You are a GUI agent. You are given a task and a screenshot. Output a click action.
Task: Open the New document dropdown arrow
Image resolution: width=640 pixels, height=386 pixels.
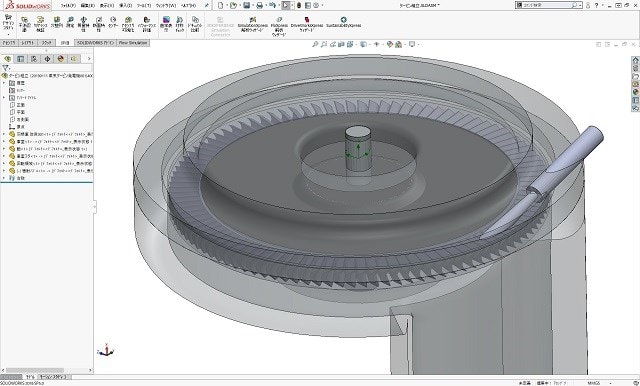tap(227, 5)
